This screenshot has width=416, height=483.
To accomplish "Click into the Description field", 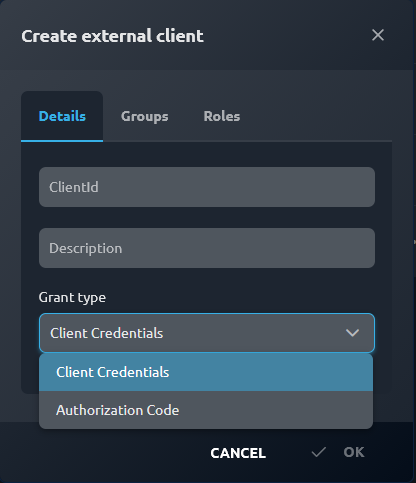I will tap(207, 248).
